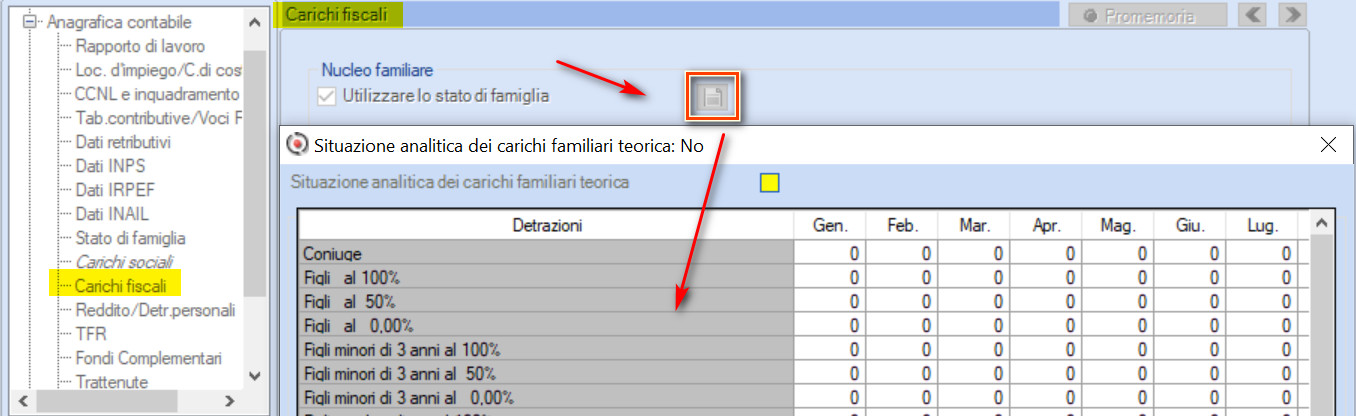The width and height of the screenshot is (1356, 416).
Task: Click the Promemoria button
Action: [x=1147, y=15]
